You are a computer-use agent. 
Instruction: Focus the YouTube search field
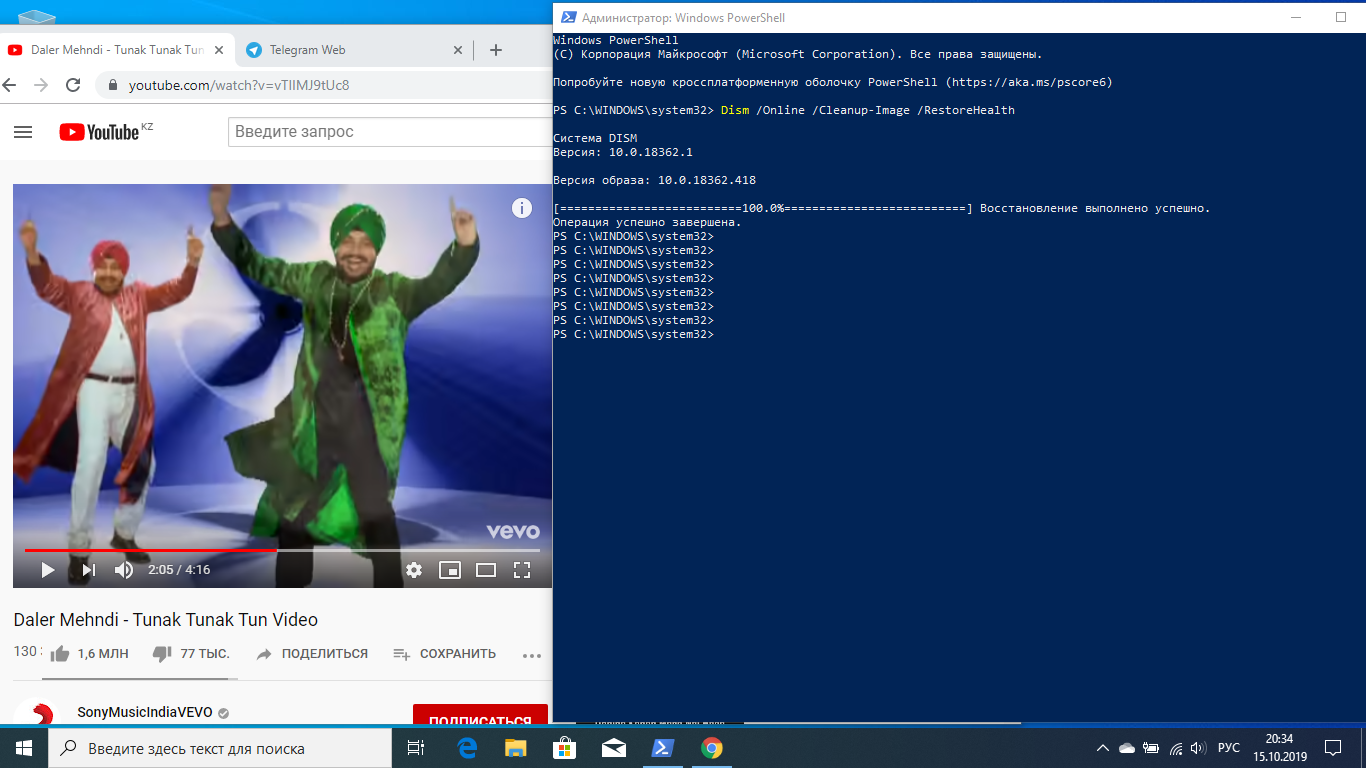click(390, 132)
